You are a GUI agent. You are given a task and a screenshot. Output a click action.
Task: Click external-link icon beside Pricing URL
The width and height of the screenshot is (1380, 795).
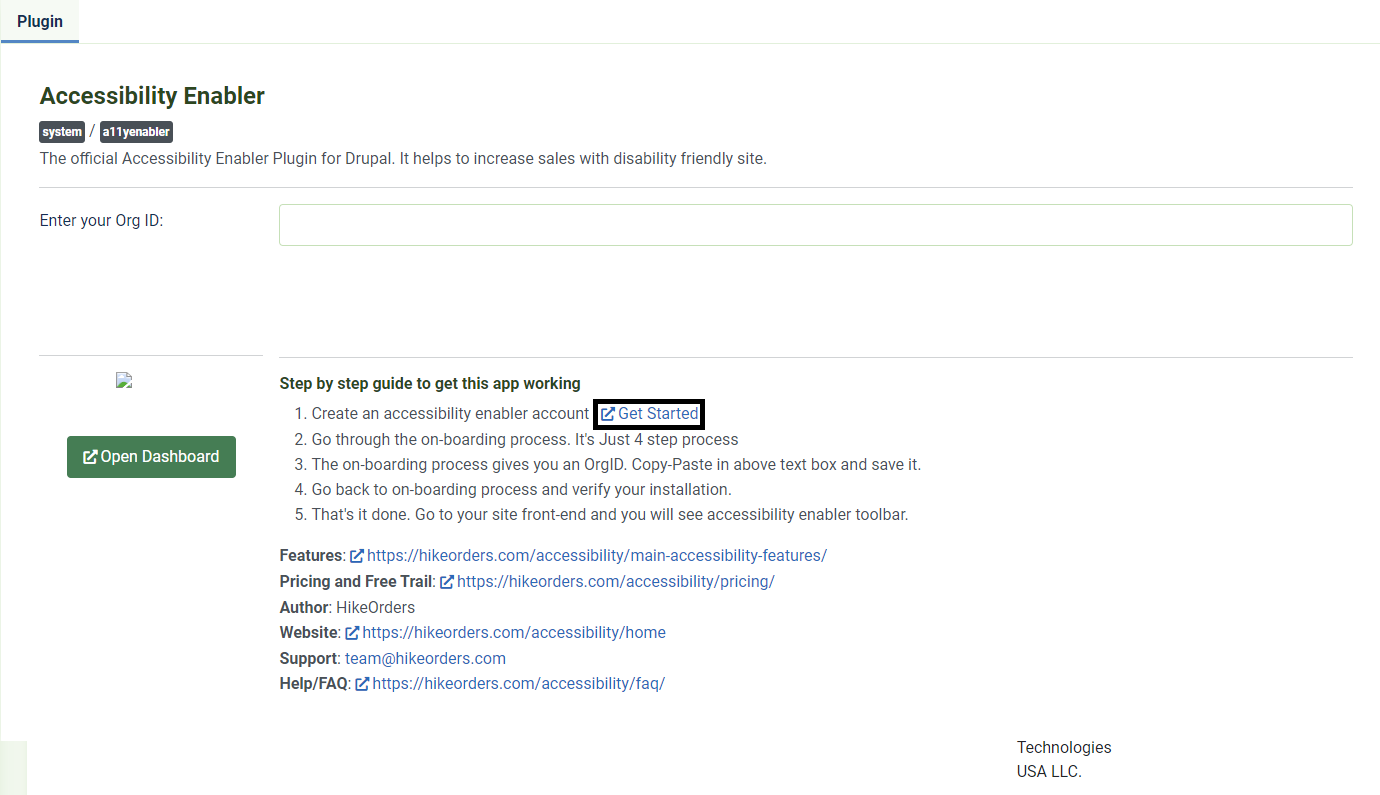[x=447, y=581]
